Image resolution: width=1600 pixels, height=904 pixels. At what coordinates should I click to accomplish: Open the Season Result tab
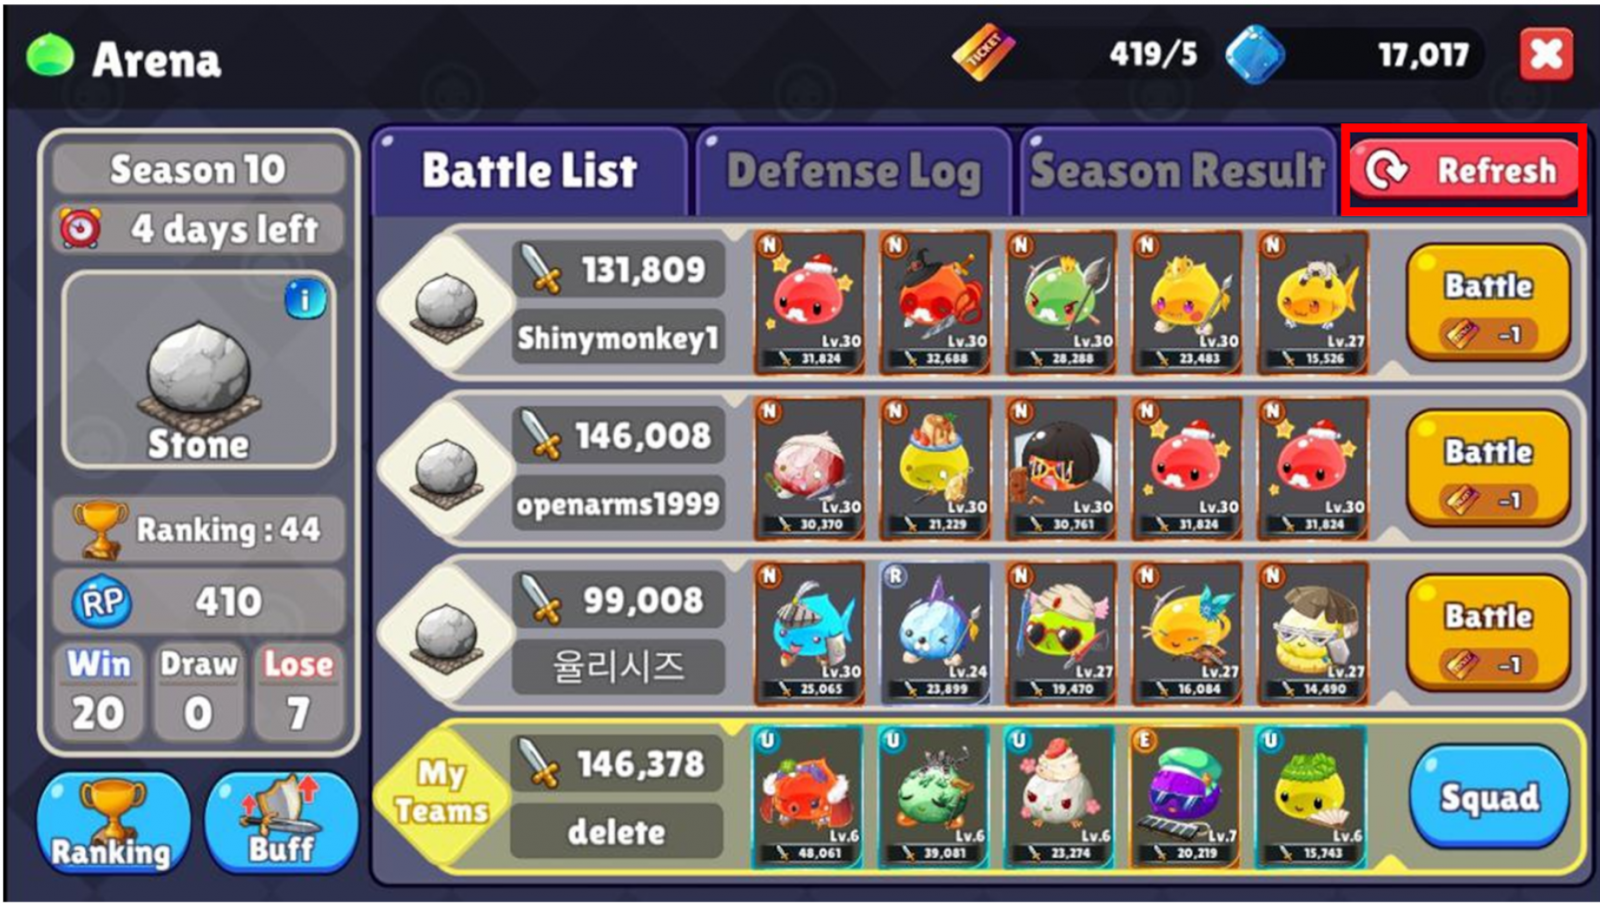coord(1177,171)
